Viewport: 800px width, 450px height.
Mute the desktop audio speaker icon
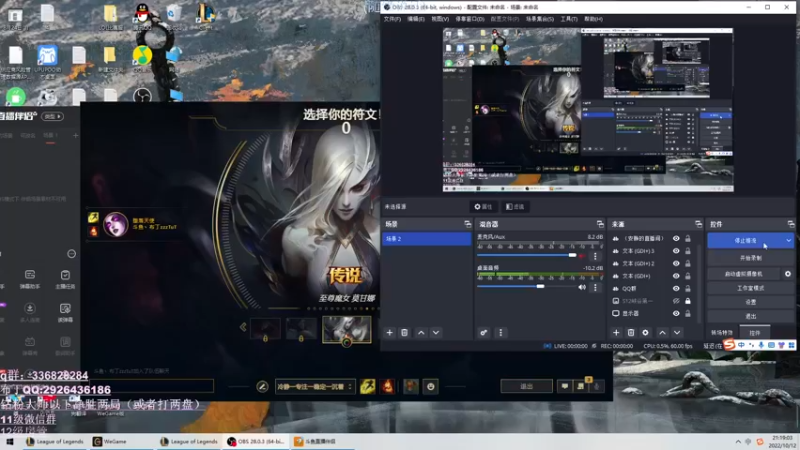[x=582, y=287]
